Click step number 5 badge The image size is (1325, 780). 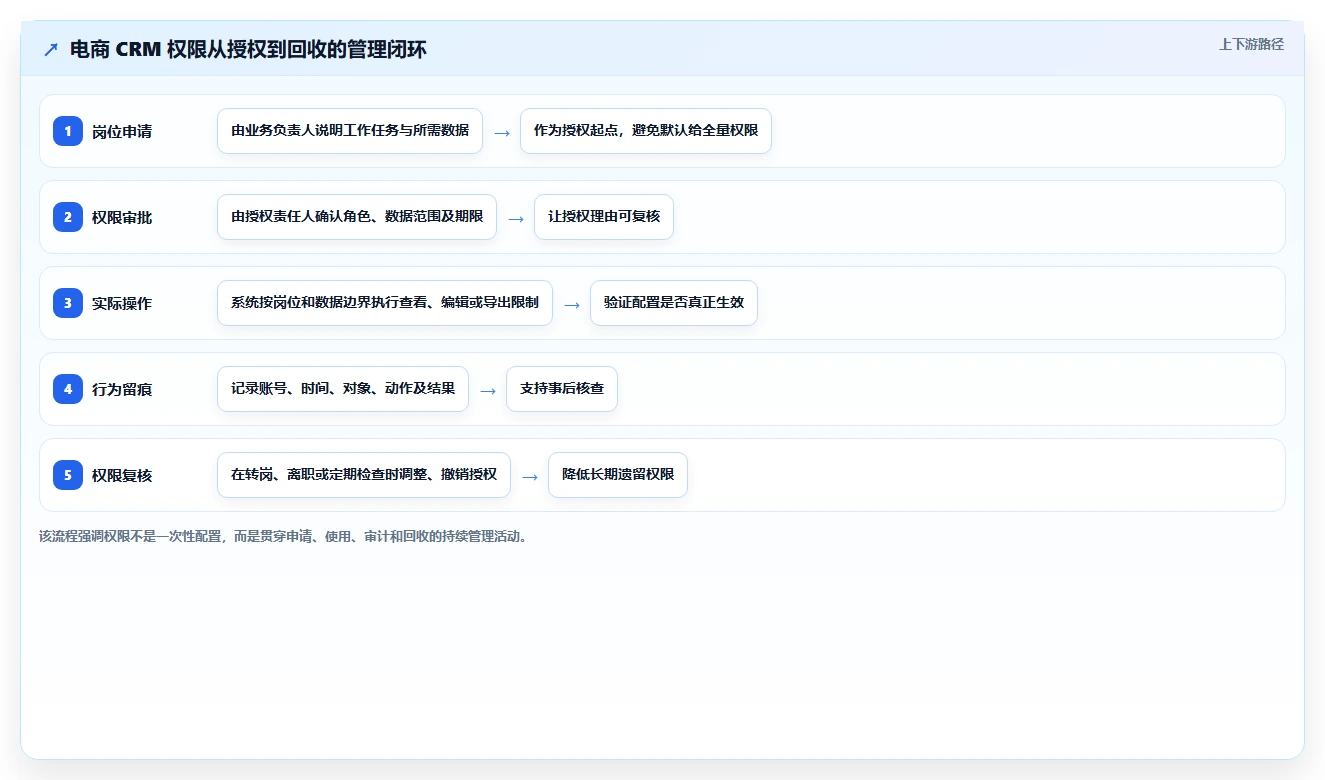point(68,475)
